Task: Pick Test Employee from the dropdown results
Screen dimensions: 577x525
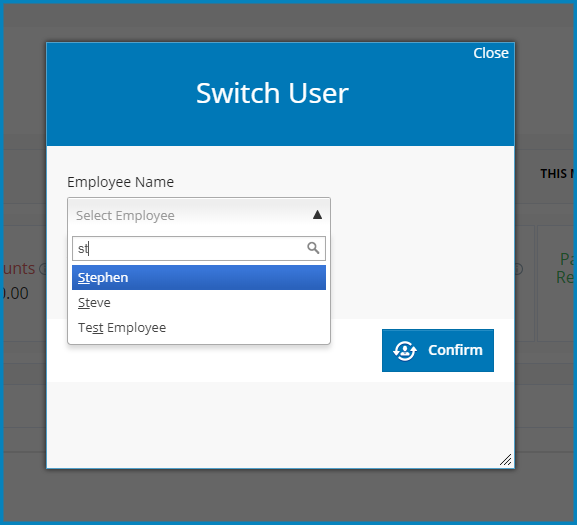Action: click(x=199, y=327)
